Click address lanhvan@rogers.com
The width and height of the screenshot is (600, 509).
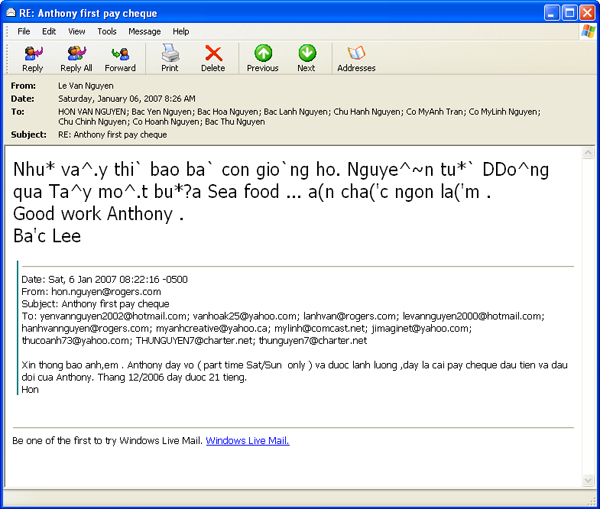tap(350, 316)
